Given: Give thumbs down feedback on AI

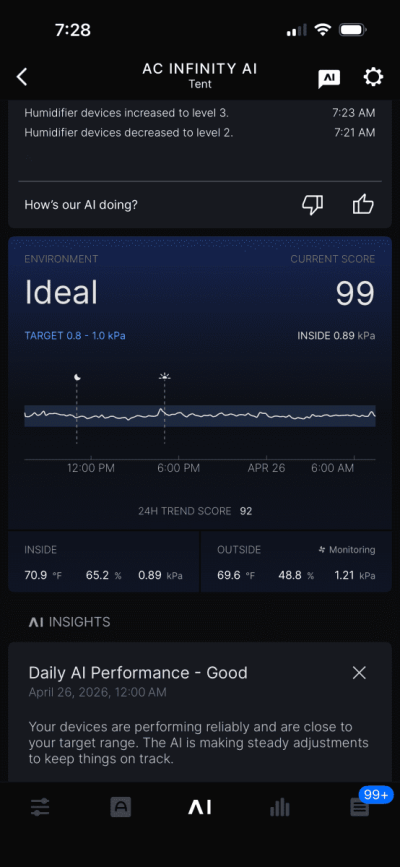Looking at the screenshot, I should point(312,205).
